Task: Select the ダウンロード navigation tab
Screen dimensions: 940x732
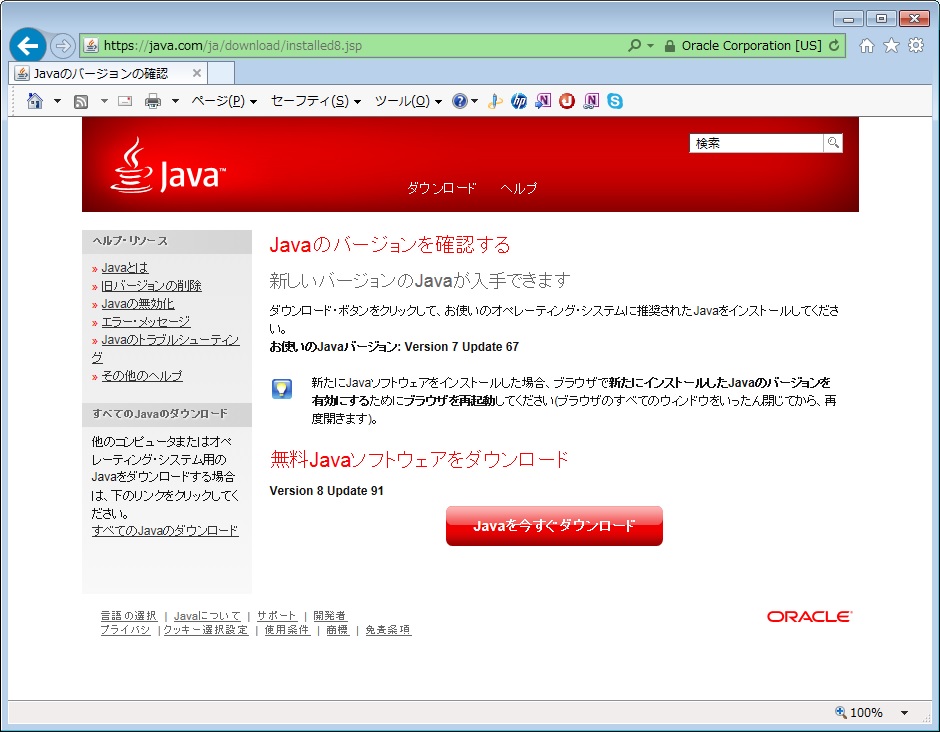Action: tap(441, 188)
